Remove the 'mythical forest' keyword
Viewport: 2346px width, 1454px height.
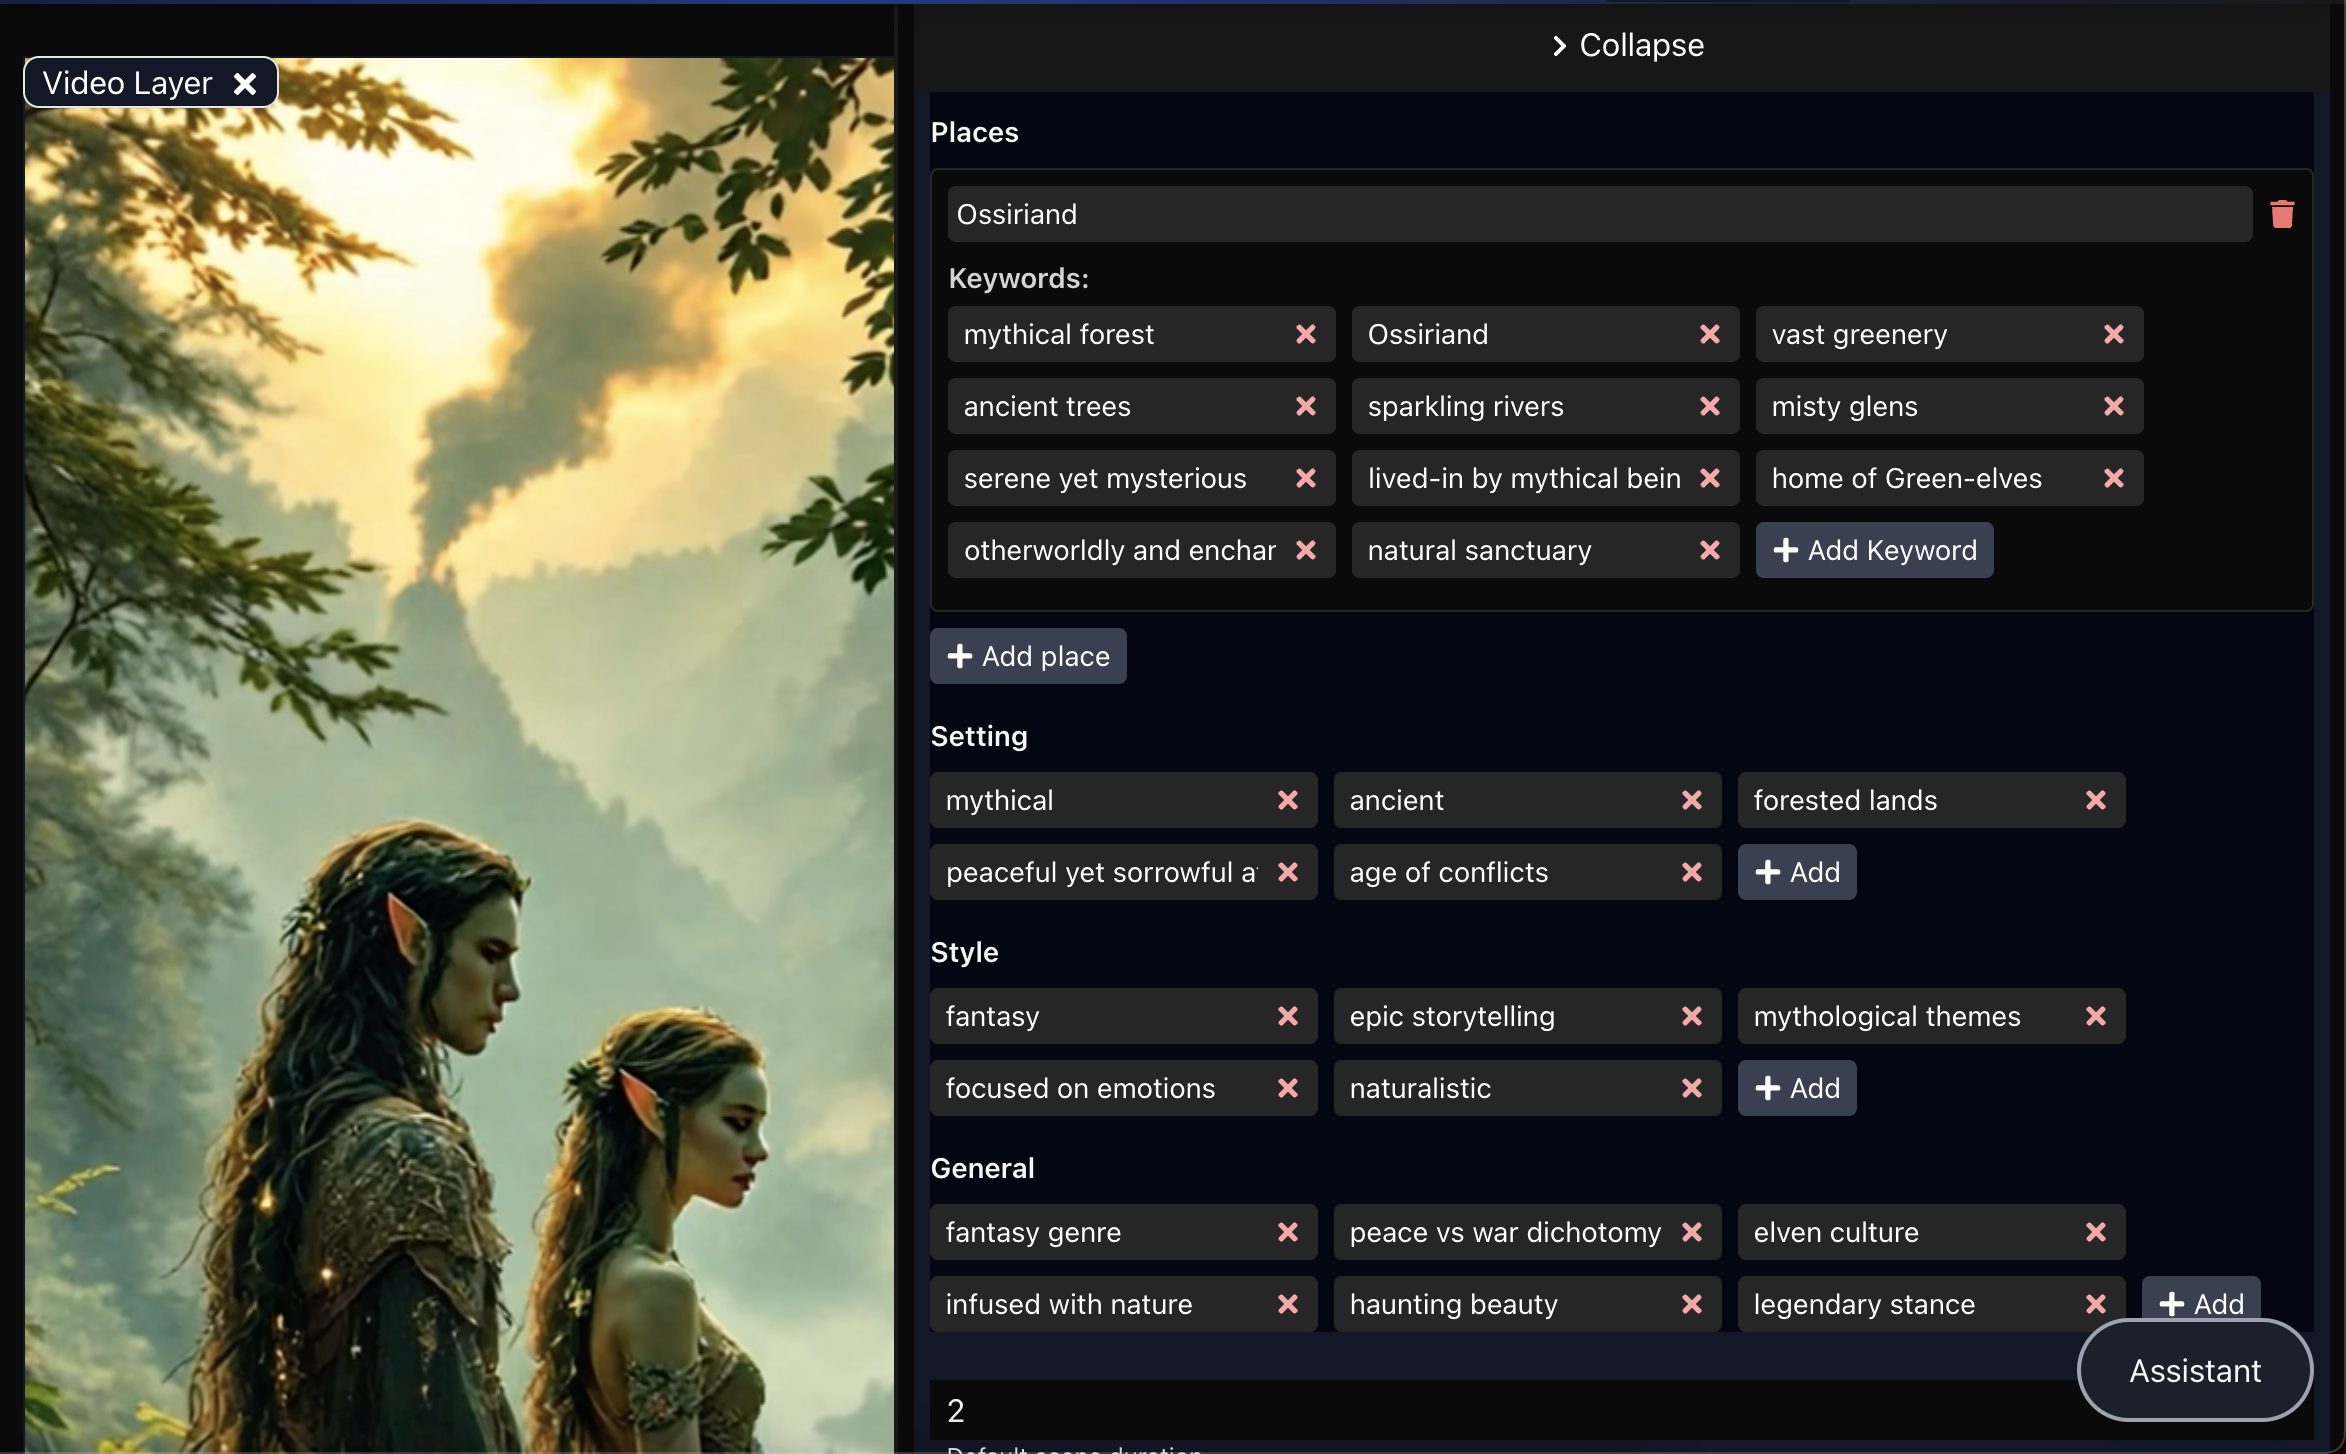1305,334
